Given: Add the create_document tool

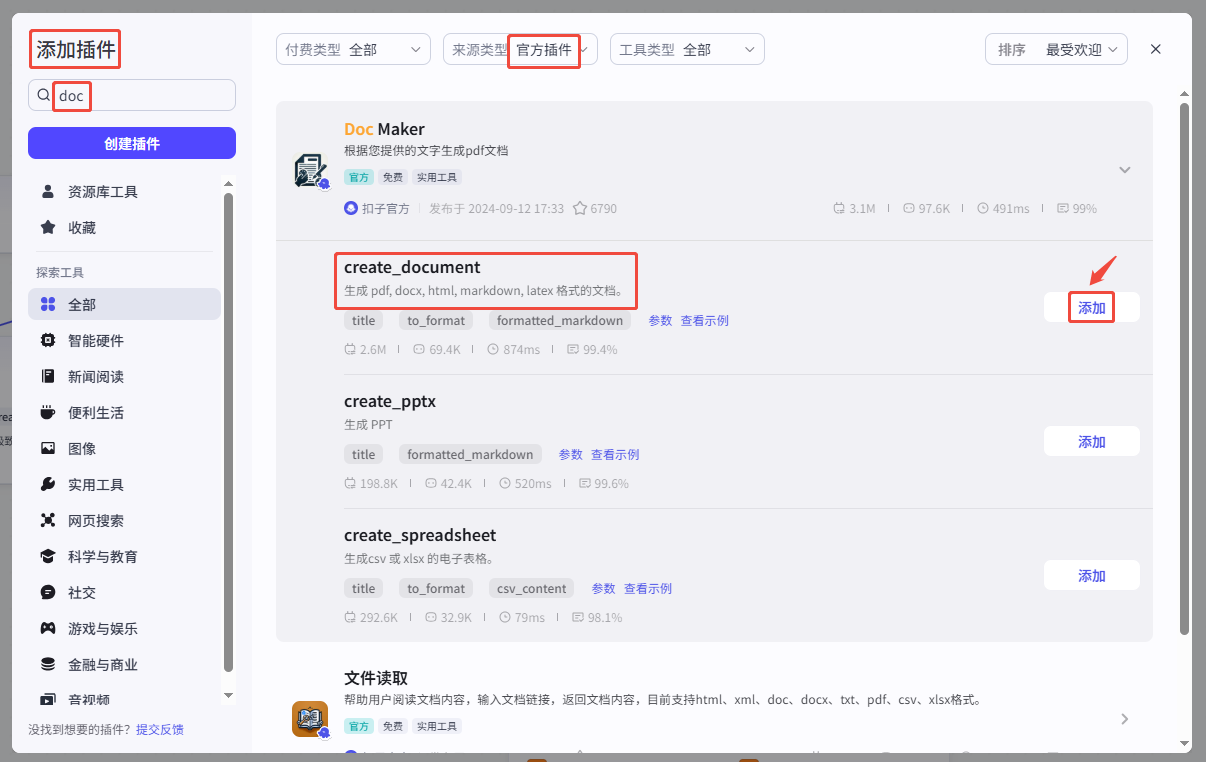Looking at the screenshot, I should pyautogui.click(x=1091, y=308).
